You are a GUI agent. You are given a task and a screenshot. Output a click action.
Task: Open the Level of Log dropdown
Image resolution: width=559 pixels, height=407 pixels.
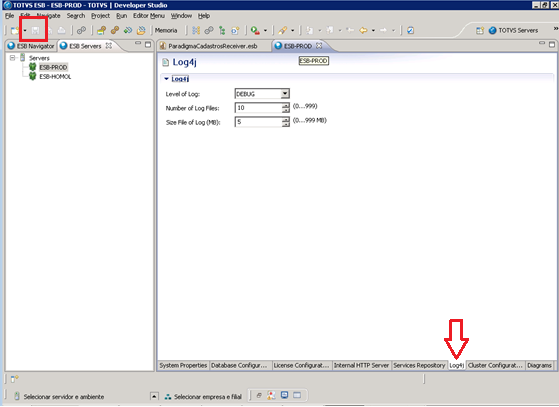[x=284, y=94]
